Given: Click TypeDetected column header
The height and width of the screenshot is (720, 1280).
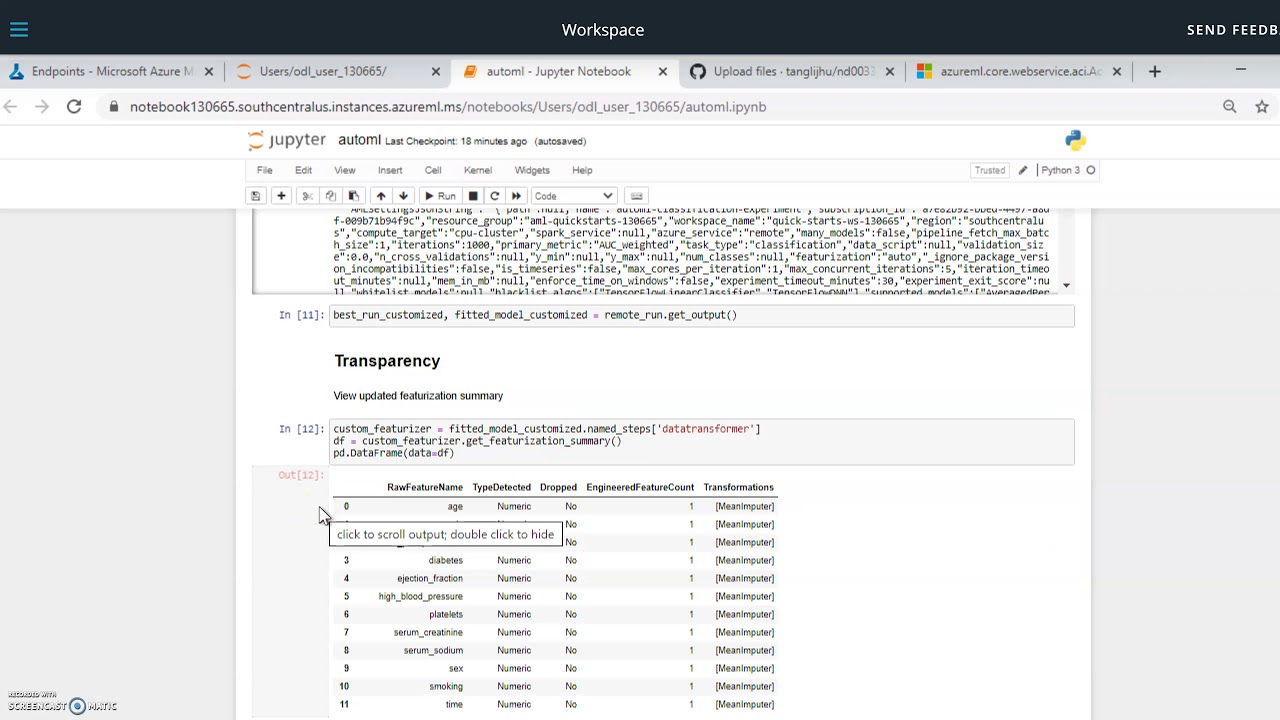Looking at the screenshot, I should 501,487.
